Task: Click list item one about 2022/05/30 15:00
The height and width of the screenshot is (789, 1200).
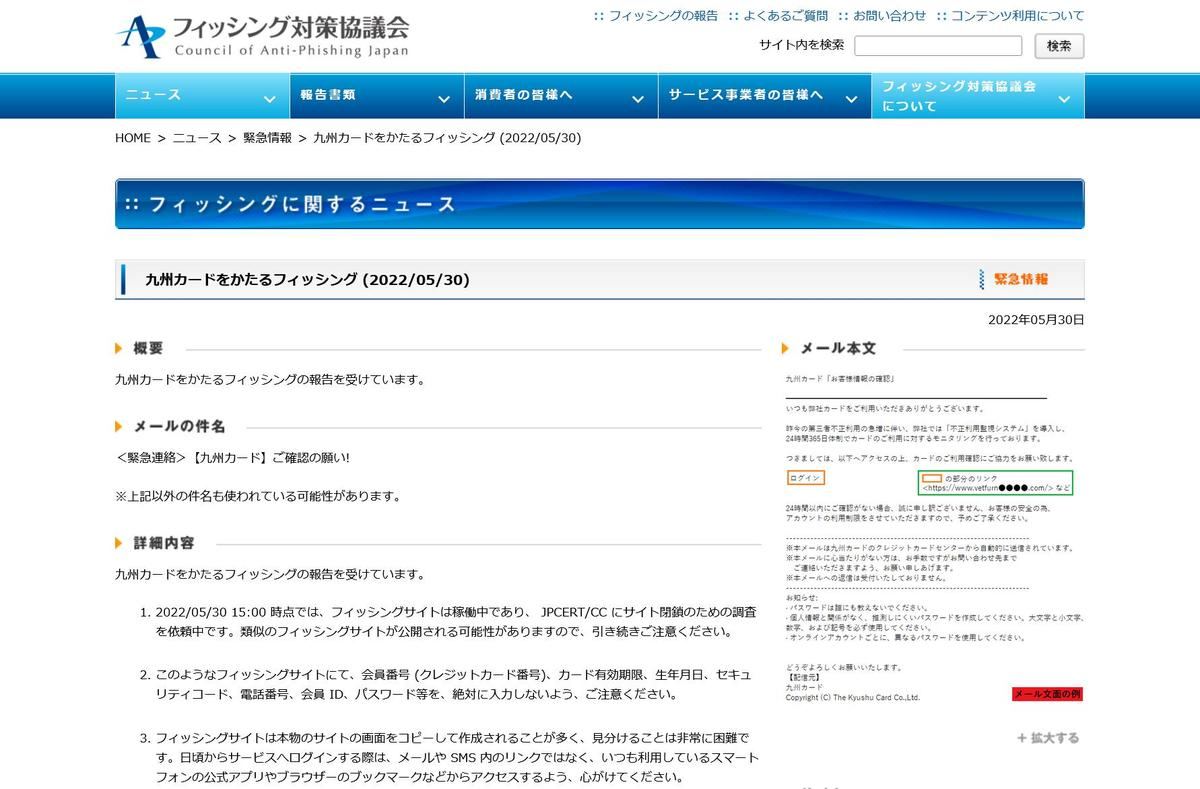Action: pyautogui.click(x=456, y=622)
